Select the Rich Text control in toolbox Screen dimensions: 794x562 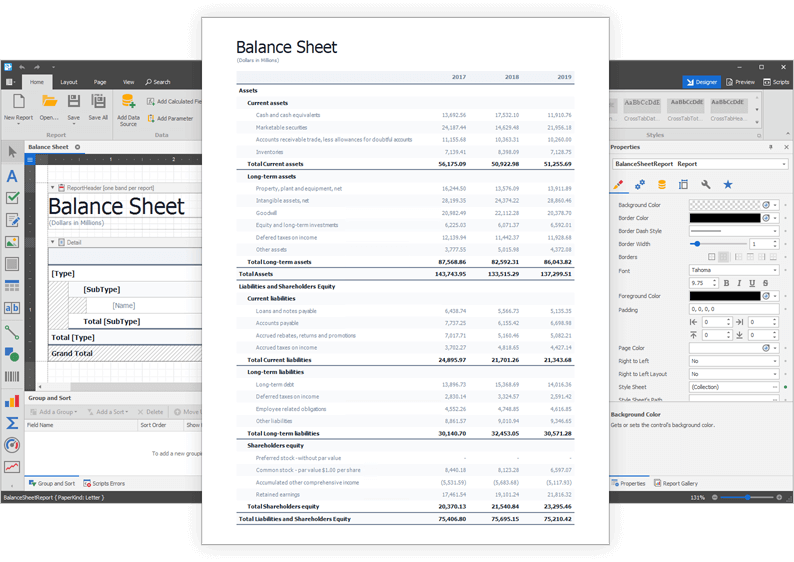click(12, 220)
